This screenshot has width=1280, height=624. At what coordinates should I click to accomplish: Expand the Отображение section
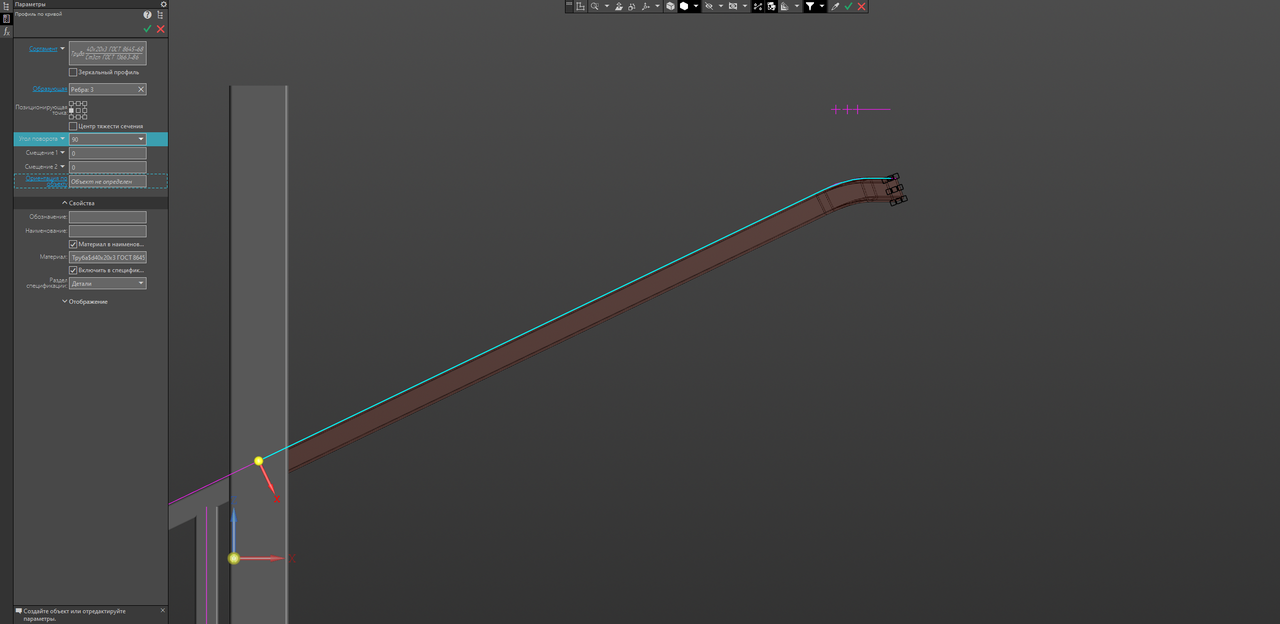pyautogui.click(x=85, y=301)
